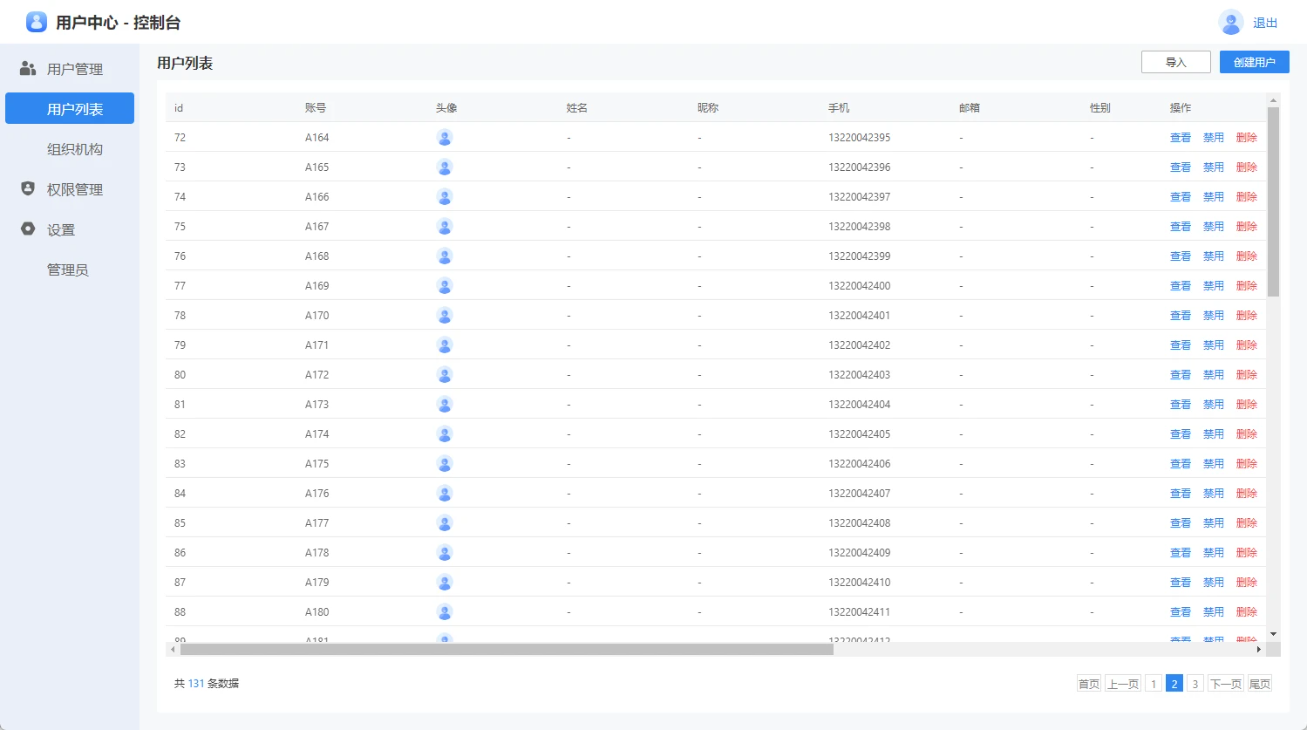
Task: Click the 退出 logout link
Action: tap(1265, 23)
